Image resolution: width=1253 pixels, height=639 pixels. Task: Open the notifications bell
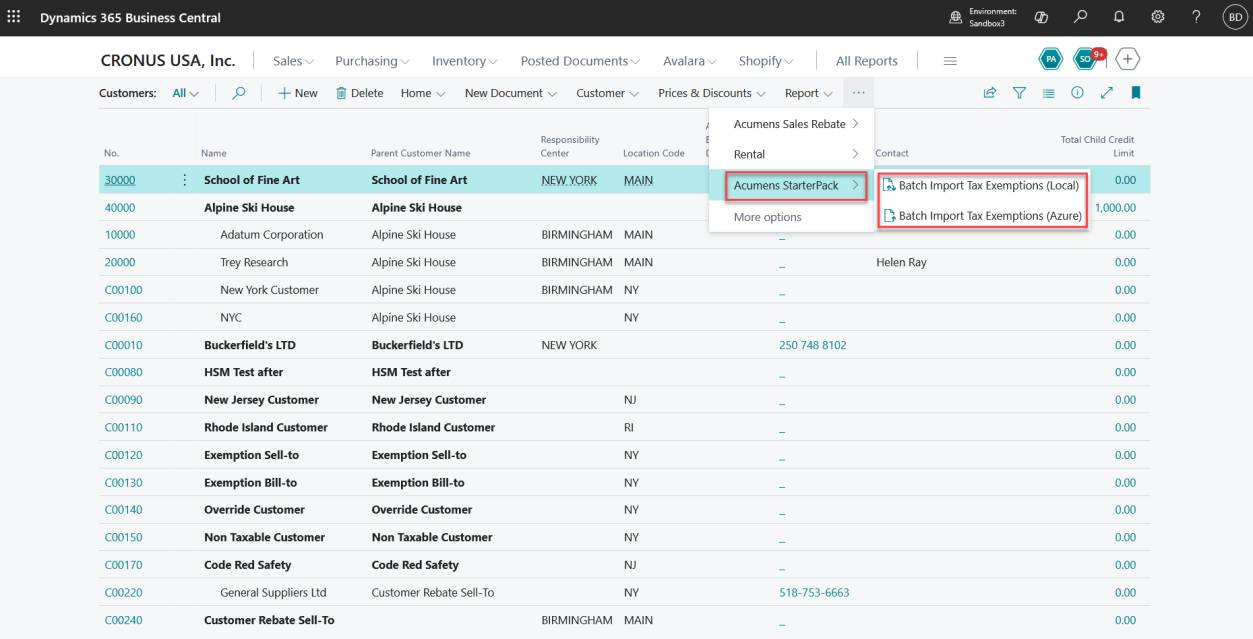point(1120,17)
